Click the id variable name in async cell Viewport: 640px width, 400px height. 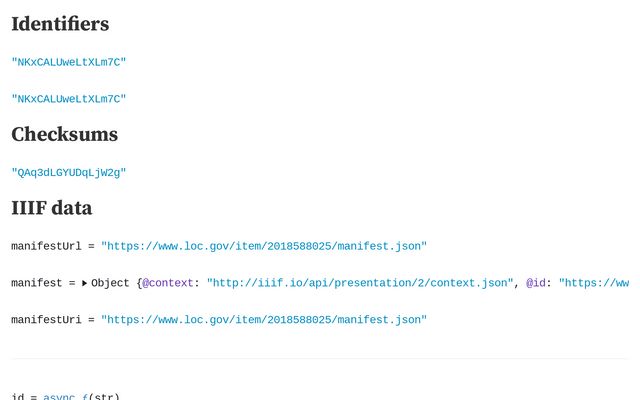pos(18,396)
